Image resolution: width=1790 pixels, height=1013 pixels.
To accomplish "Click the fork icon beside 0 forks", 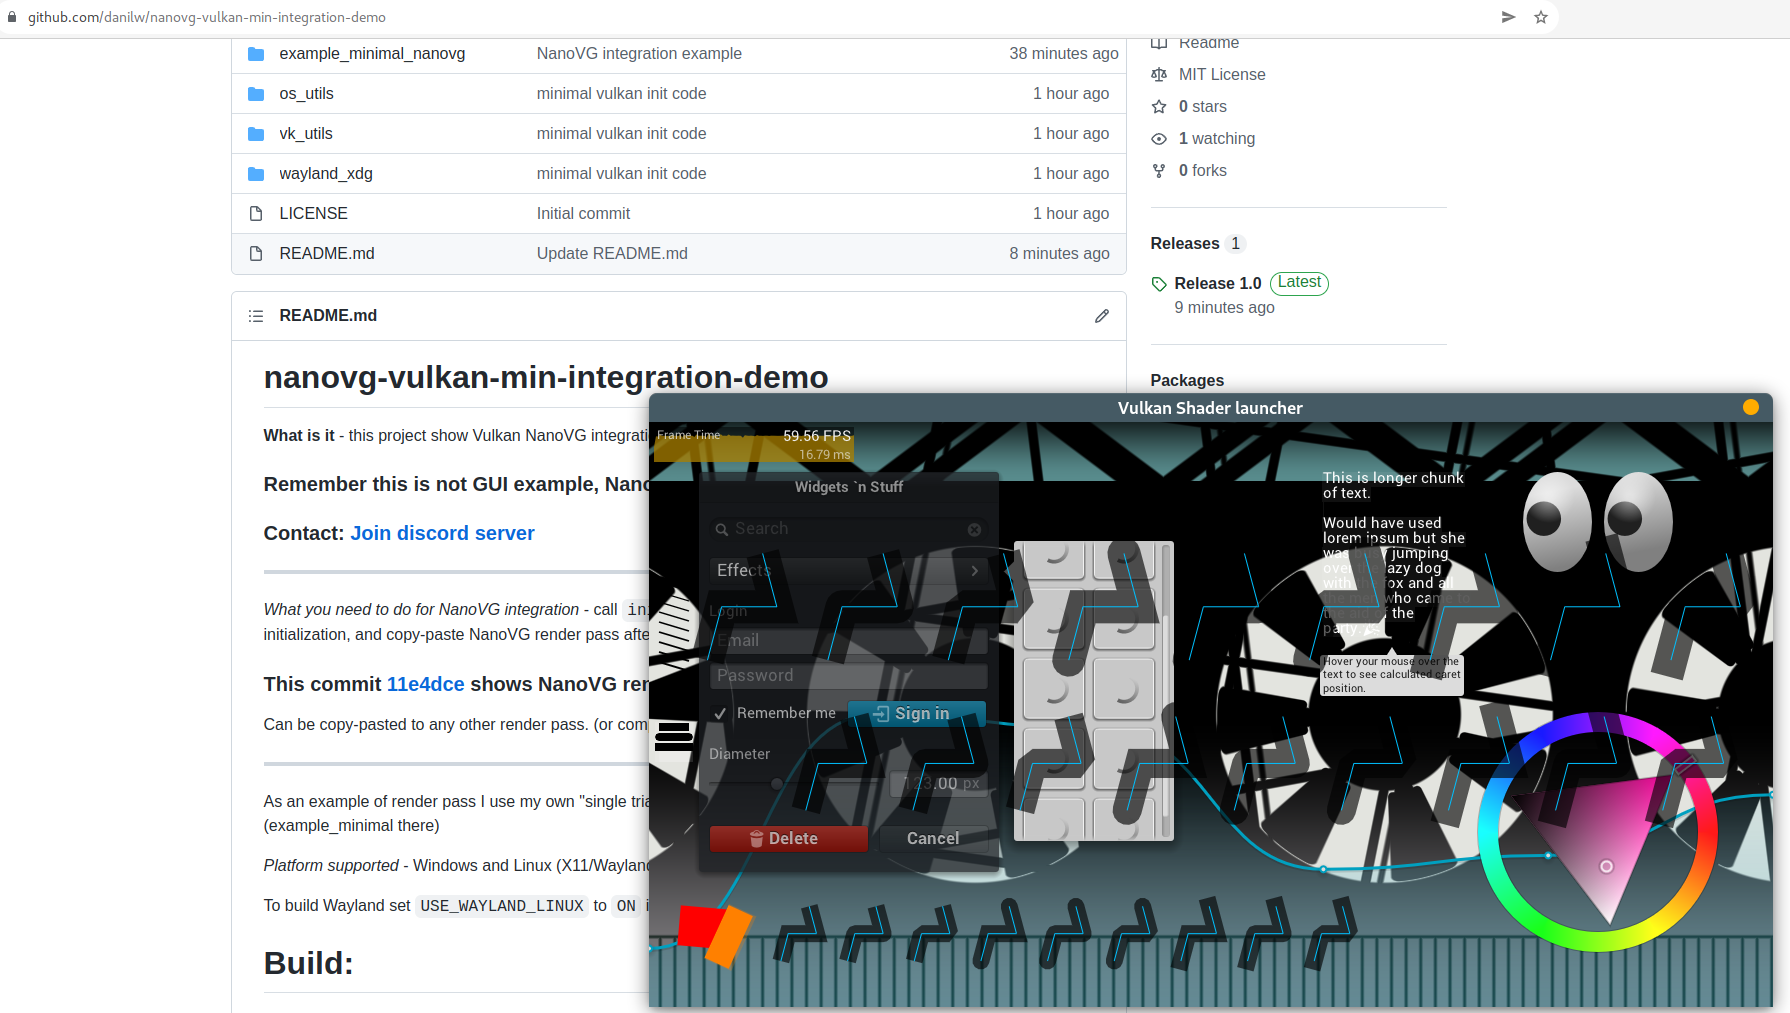I will pos(1159,171).
